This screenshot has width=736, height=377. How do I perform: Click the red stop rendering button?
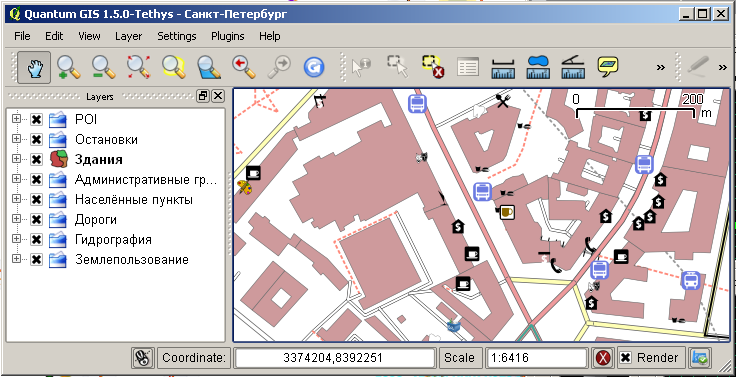pos(603,358)
